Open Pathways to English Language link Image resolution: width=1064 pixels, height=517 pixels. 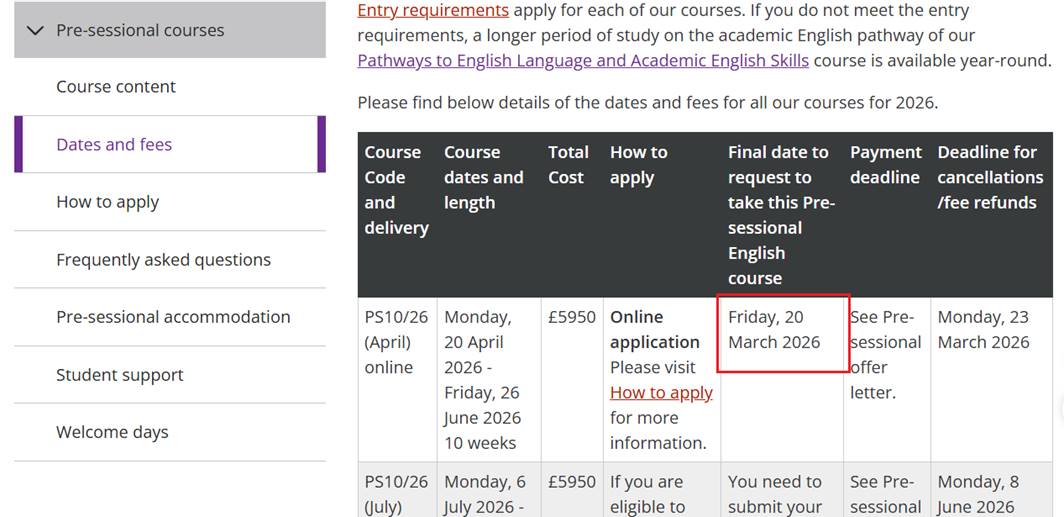tap(583, 60)
